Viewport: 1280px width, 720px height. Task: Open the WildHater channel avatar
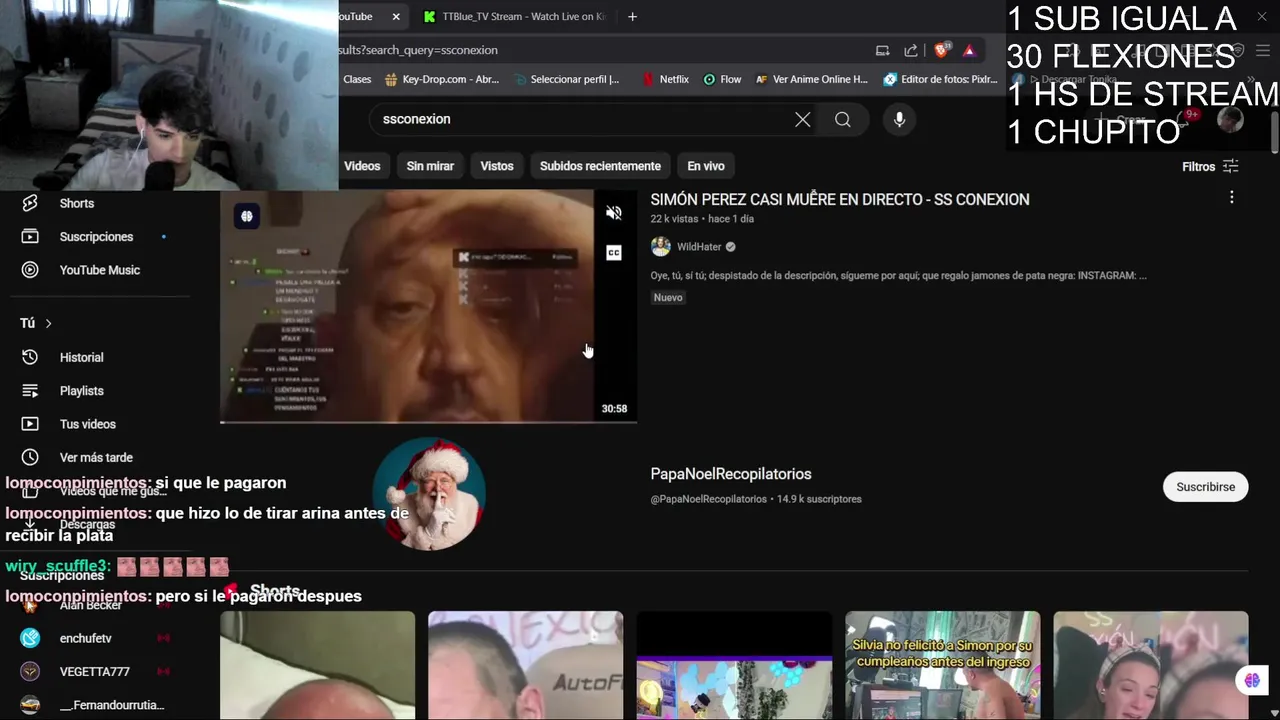[660, 247]
